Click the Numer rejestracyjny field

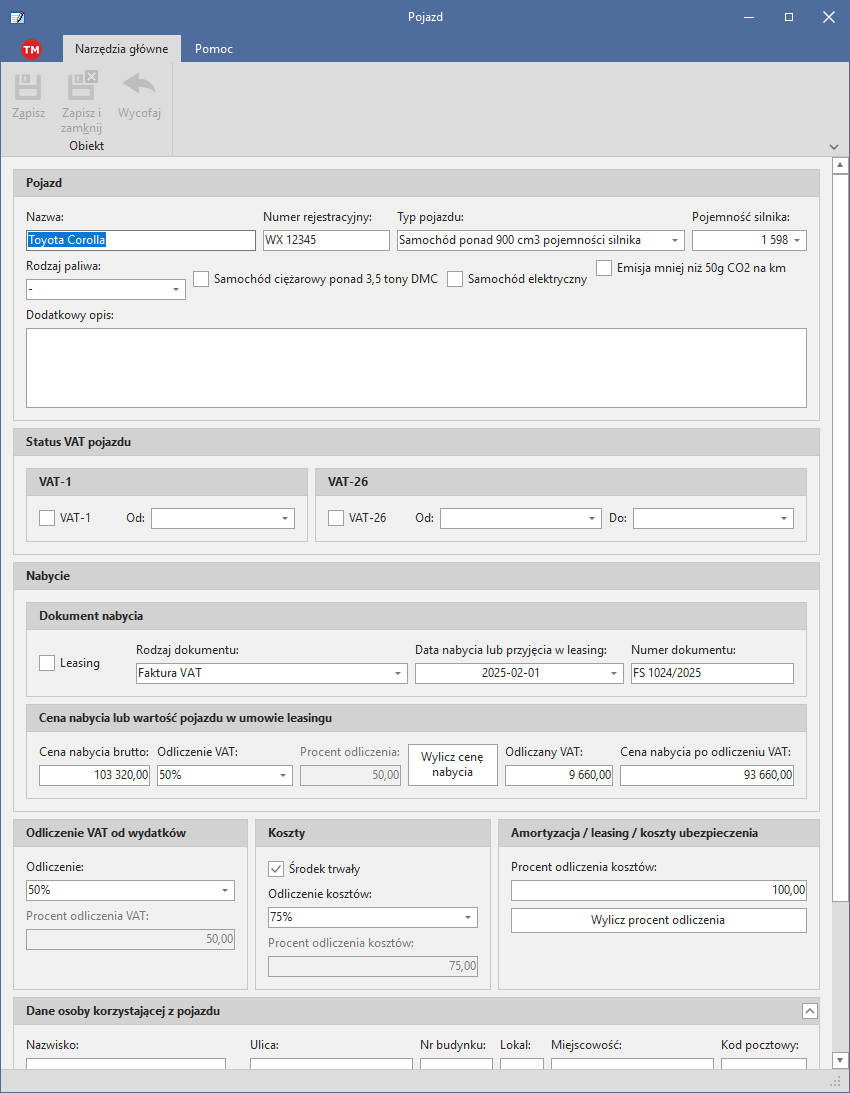(x=326, y=240)
